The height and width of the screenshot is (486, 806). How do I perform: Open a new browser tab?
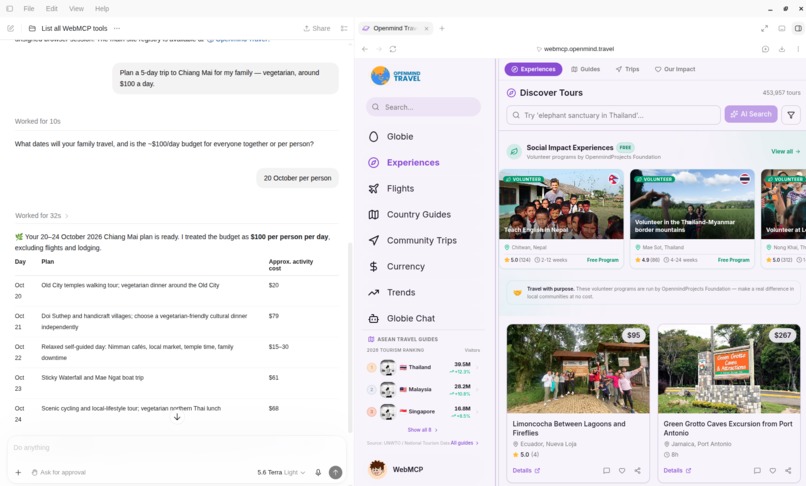click(442, 28)
